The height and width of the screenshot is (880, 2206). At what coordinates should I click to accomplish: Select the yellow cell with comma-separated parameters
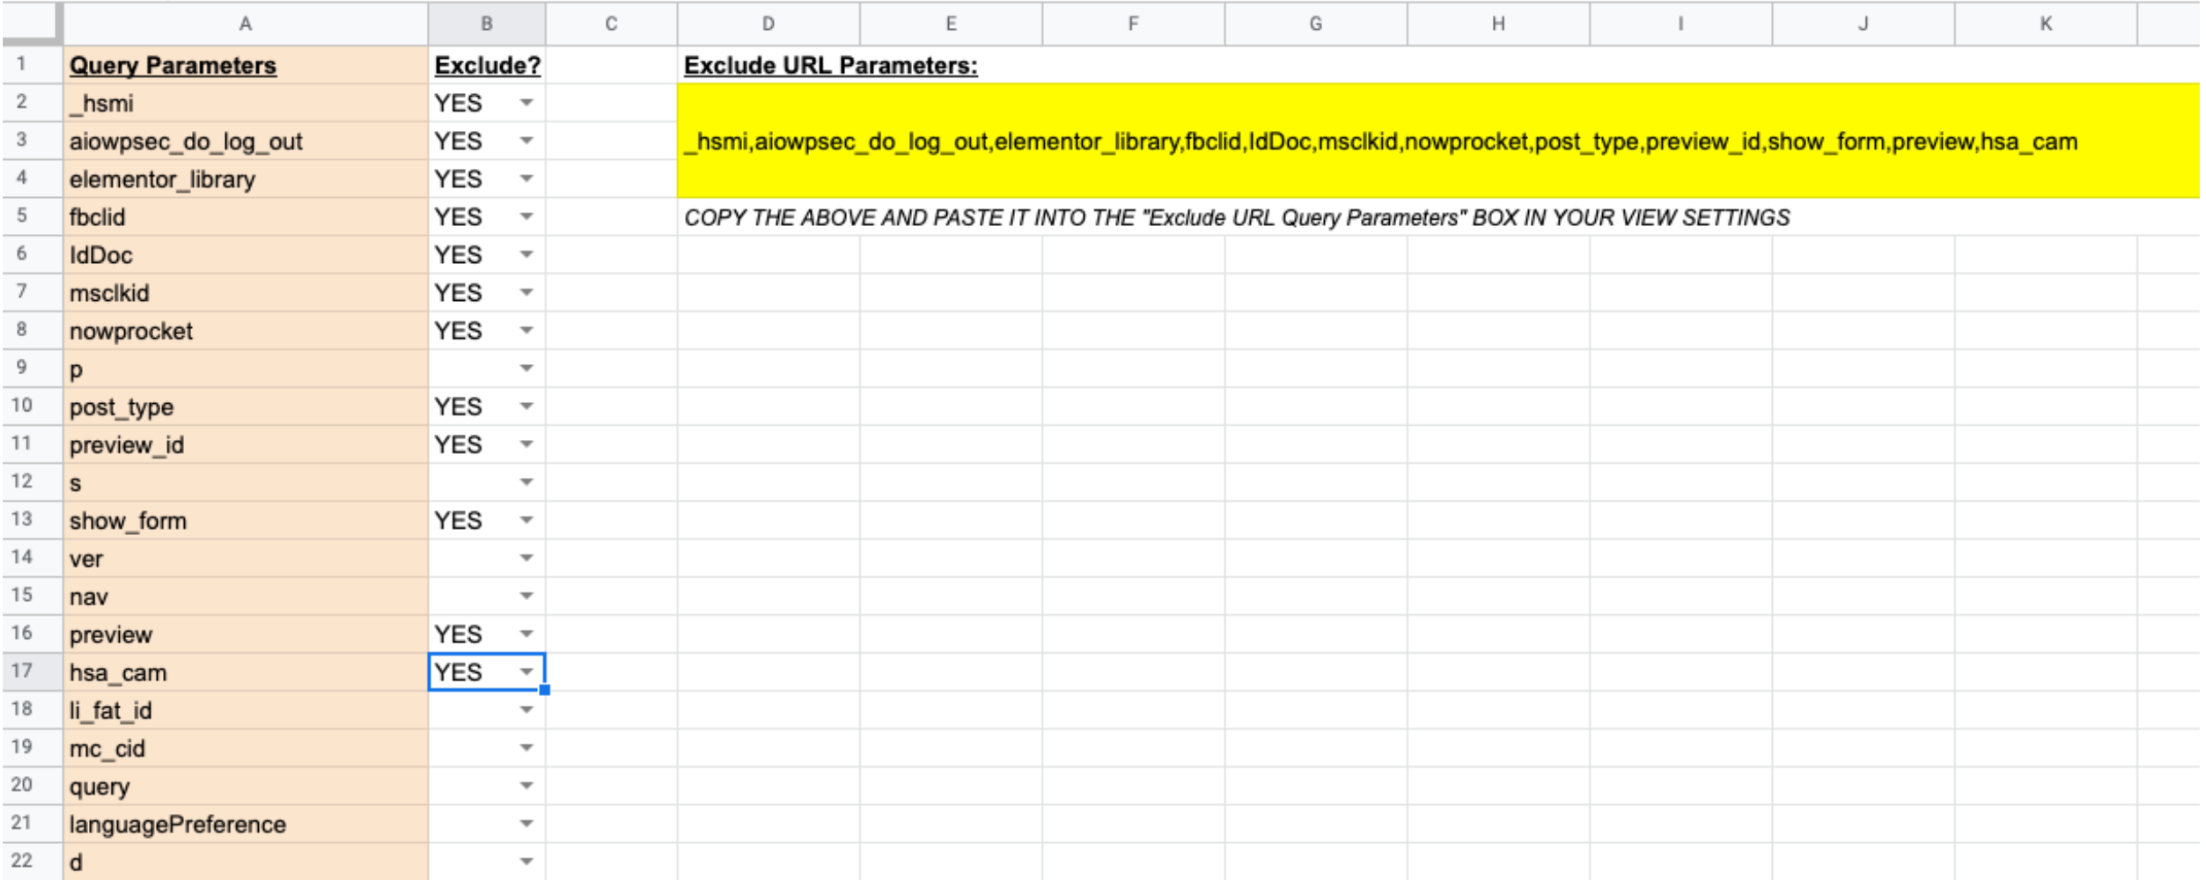(x=1438, y=141)
